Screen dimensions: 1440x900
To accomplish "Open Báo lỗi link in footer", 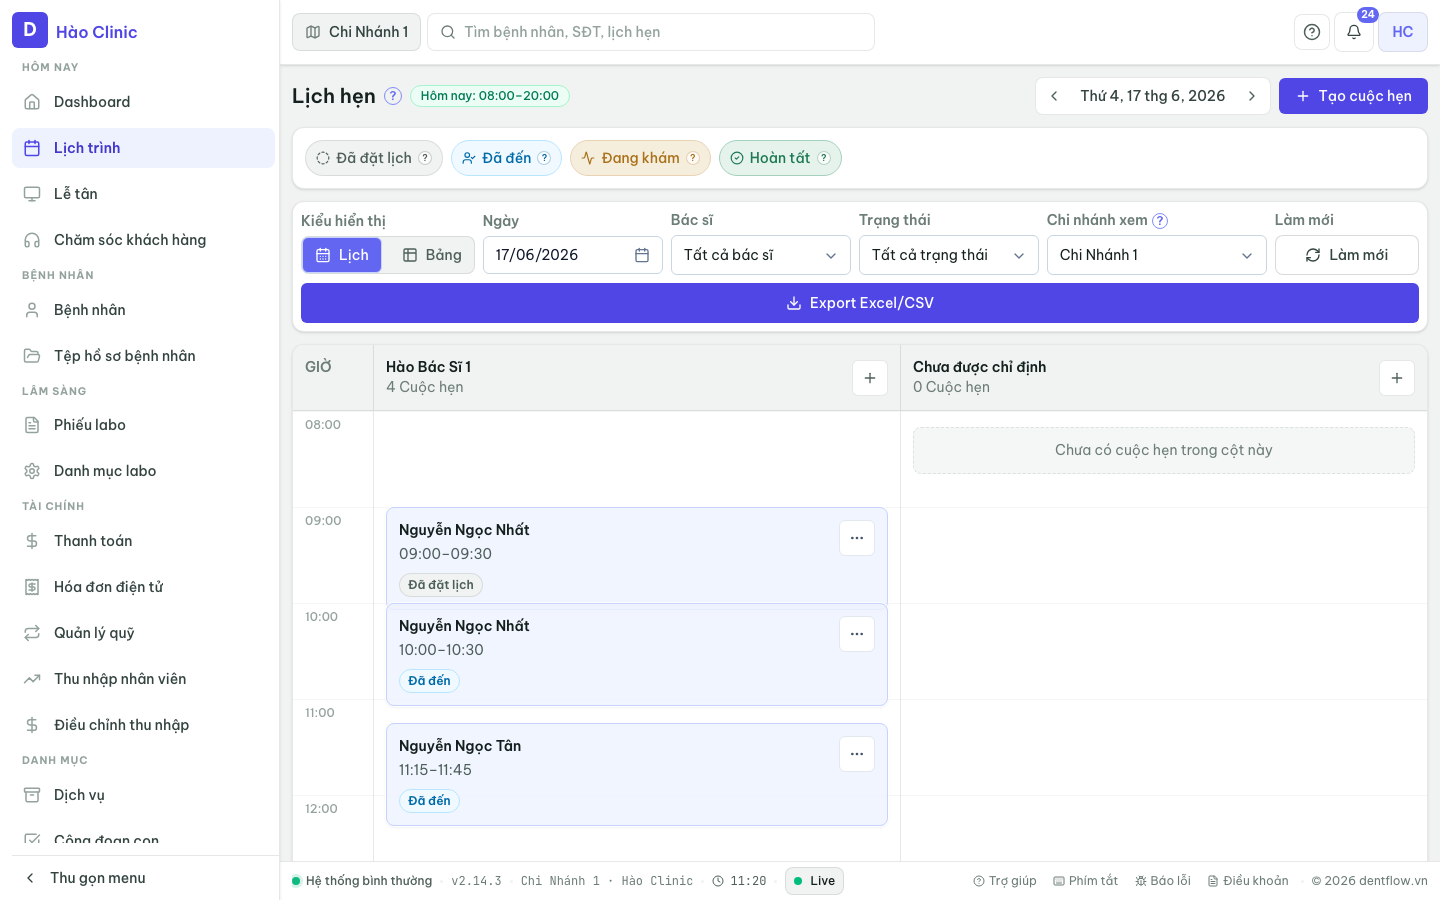I will click(x=1162, y=881).
